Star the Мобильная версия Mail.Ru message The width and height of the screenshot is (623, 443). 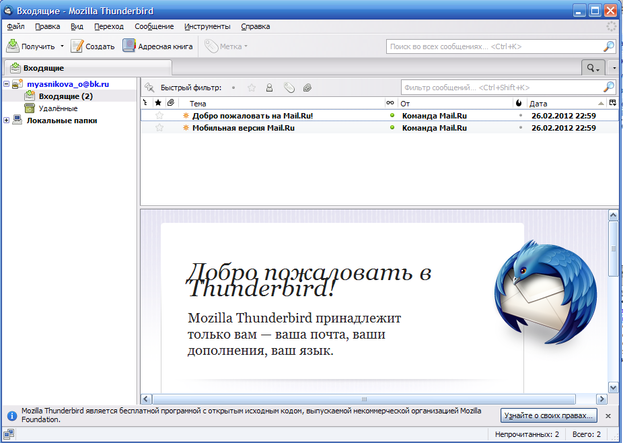coord(159,129)
